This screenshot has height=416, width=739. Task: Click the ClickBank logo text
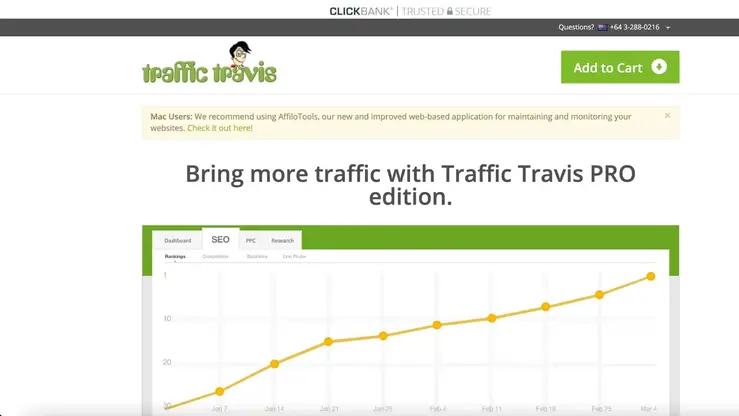coord(360,11)
